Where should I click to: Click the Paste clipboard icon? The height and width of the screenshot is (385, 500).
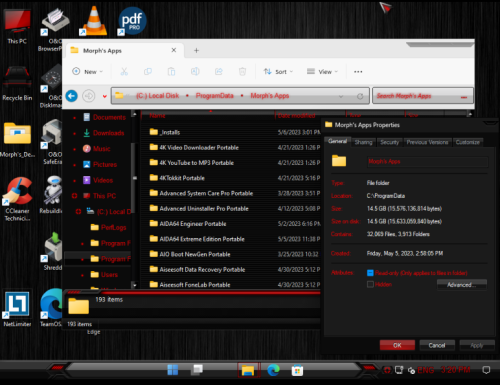(171, 71)
